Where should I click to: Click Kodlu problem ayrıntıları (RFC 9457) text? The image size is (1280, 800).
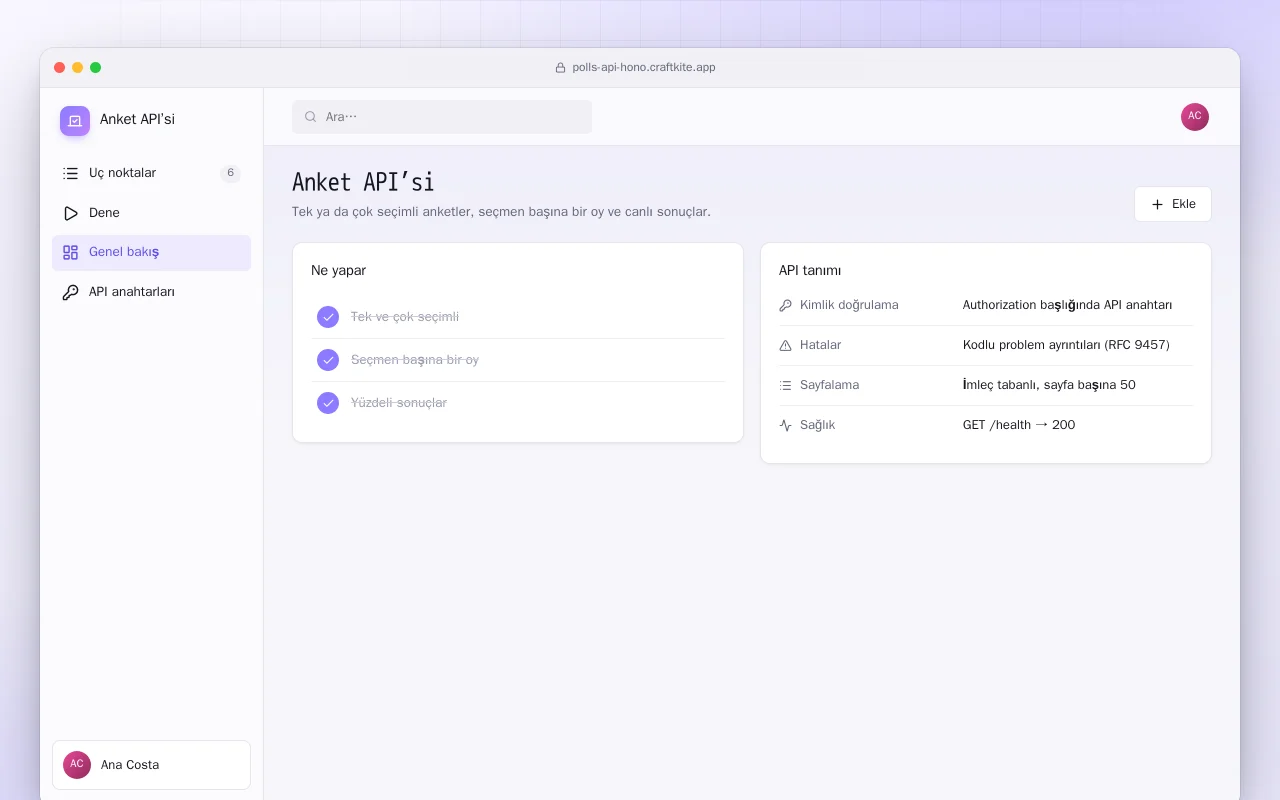tap(1066, 345)
